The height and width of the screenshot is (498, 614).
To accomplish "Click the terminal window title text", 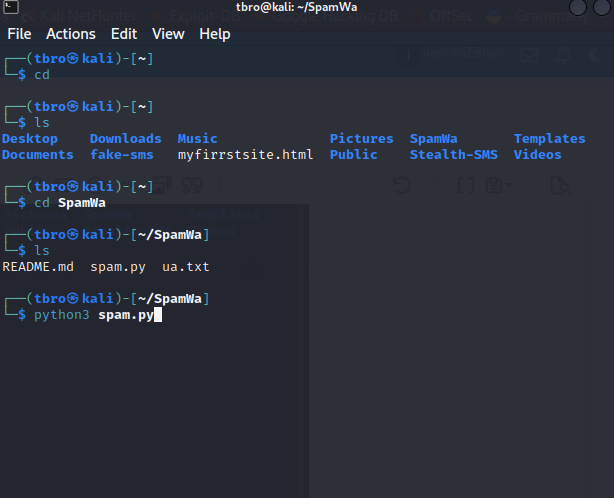I will pyautogui.click(x=296, y=7).
